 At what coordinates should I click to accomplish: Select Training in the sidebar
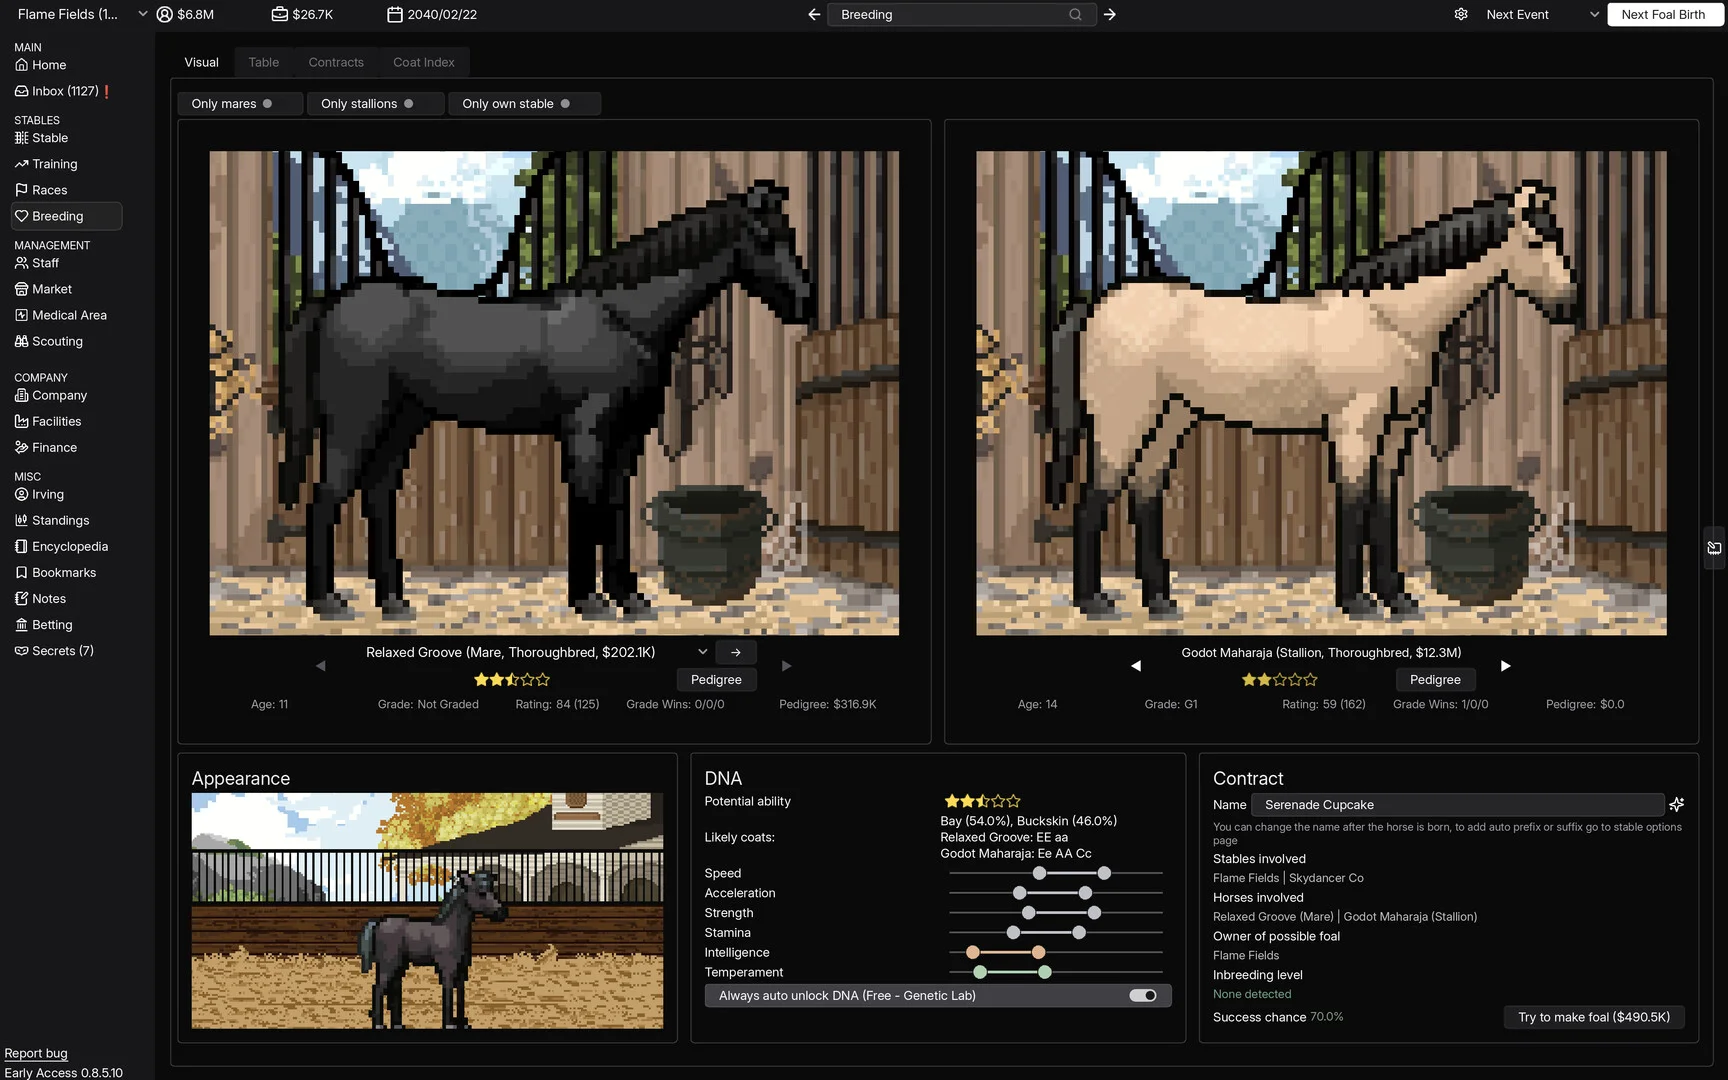(x=54, y=163)
